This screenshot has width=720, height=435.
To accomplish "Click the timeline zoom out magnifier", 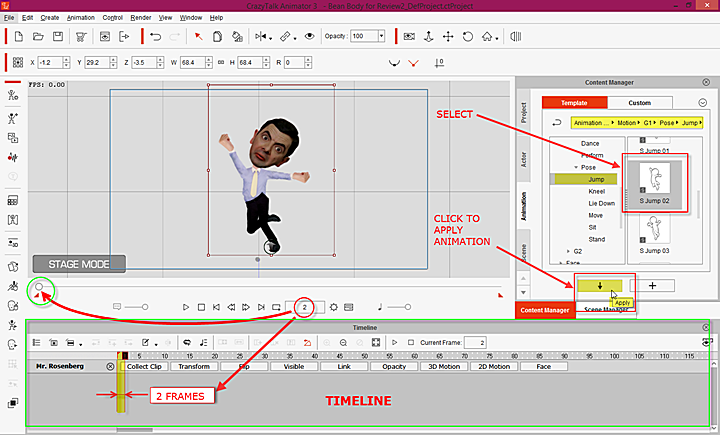I will tap(343, 343).
